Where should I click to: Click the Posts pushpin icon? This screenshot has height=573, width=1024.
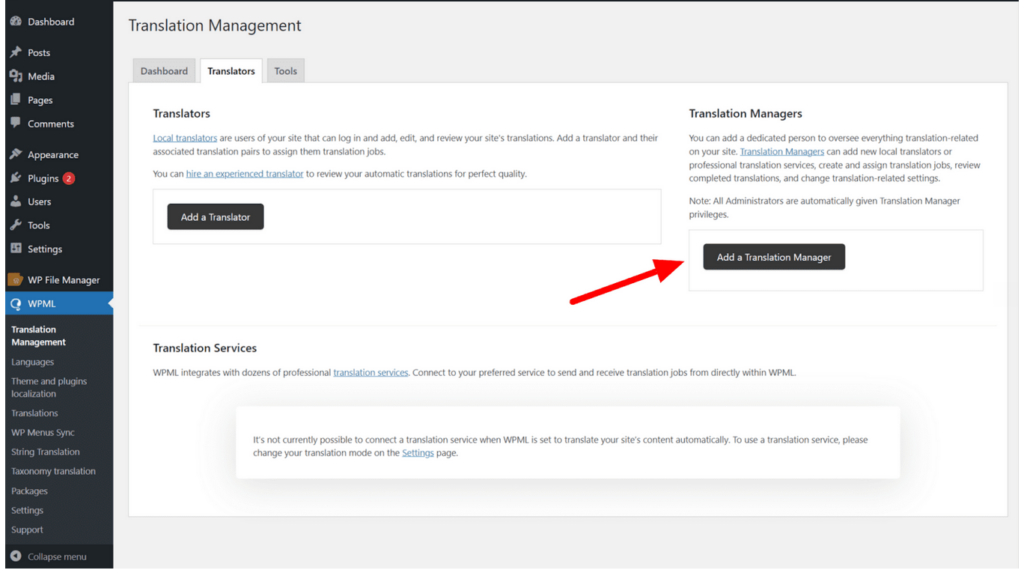tap(15, 52)
